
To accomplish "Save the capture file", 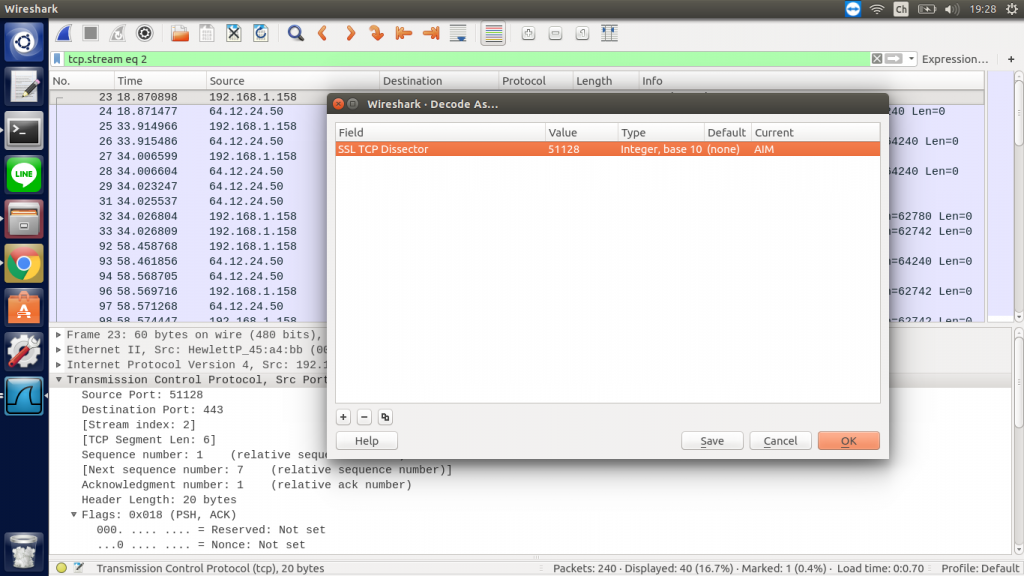I will (x=206, y=33).
